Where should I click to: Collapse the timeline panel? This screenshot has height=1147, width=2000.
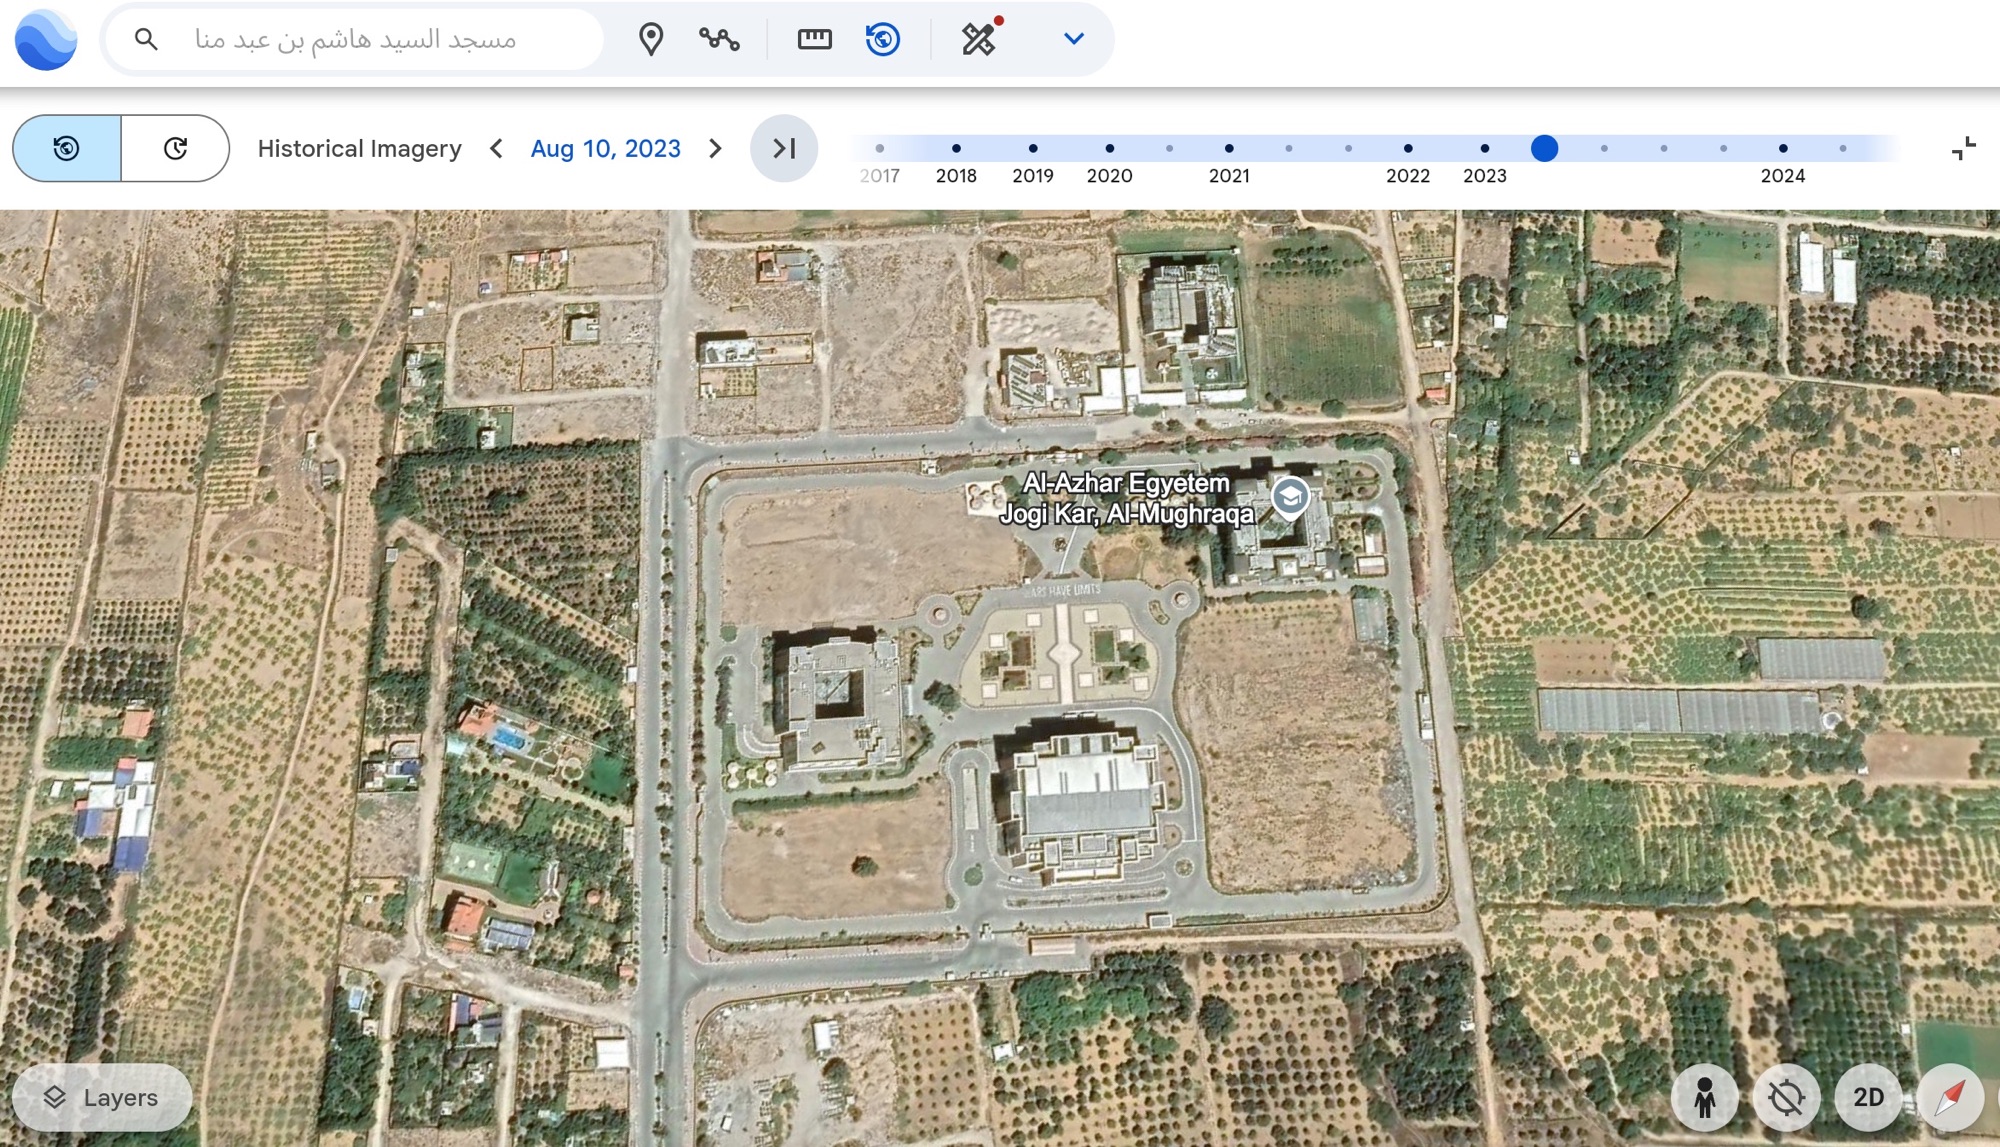tap(1963, 149)
